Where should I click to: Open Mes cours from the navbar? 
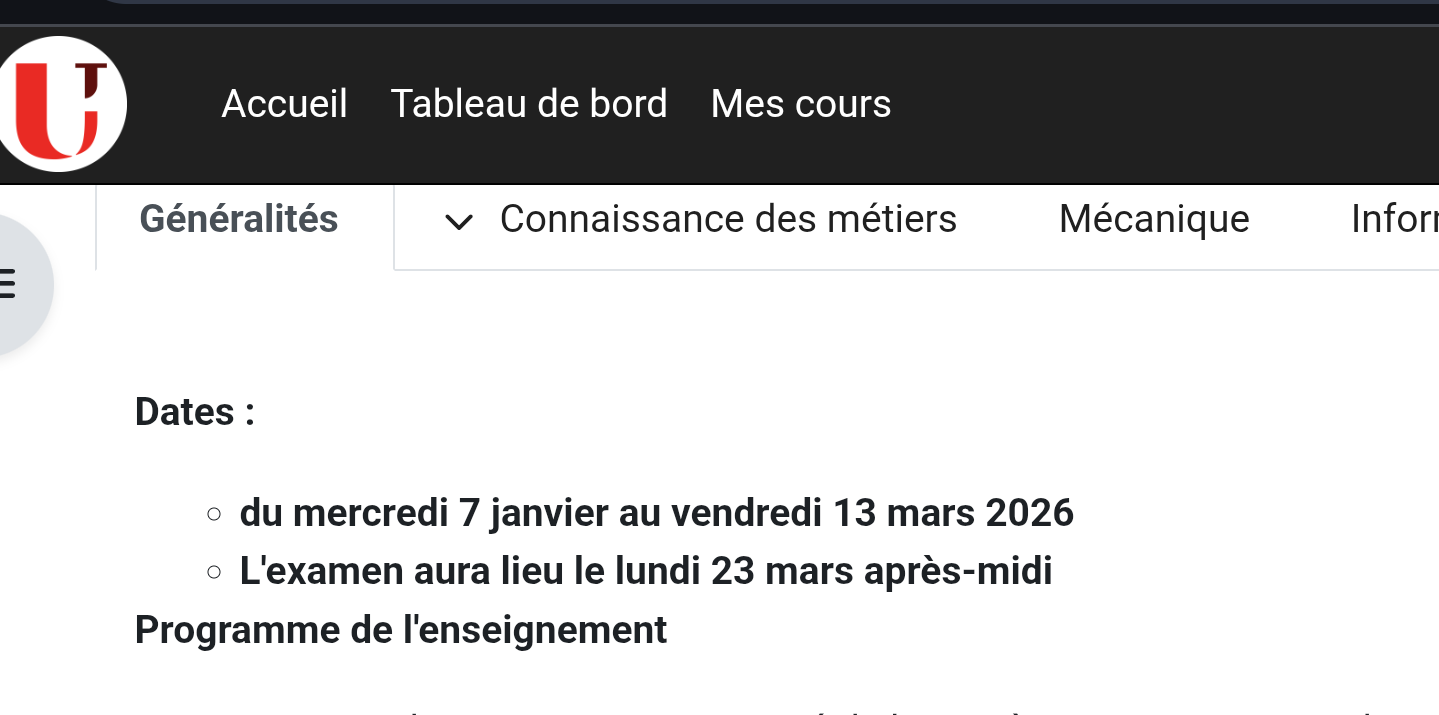pos(800,104)
